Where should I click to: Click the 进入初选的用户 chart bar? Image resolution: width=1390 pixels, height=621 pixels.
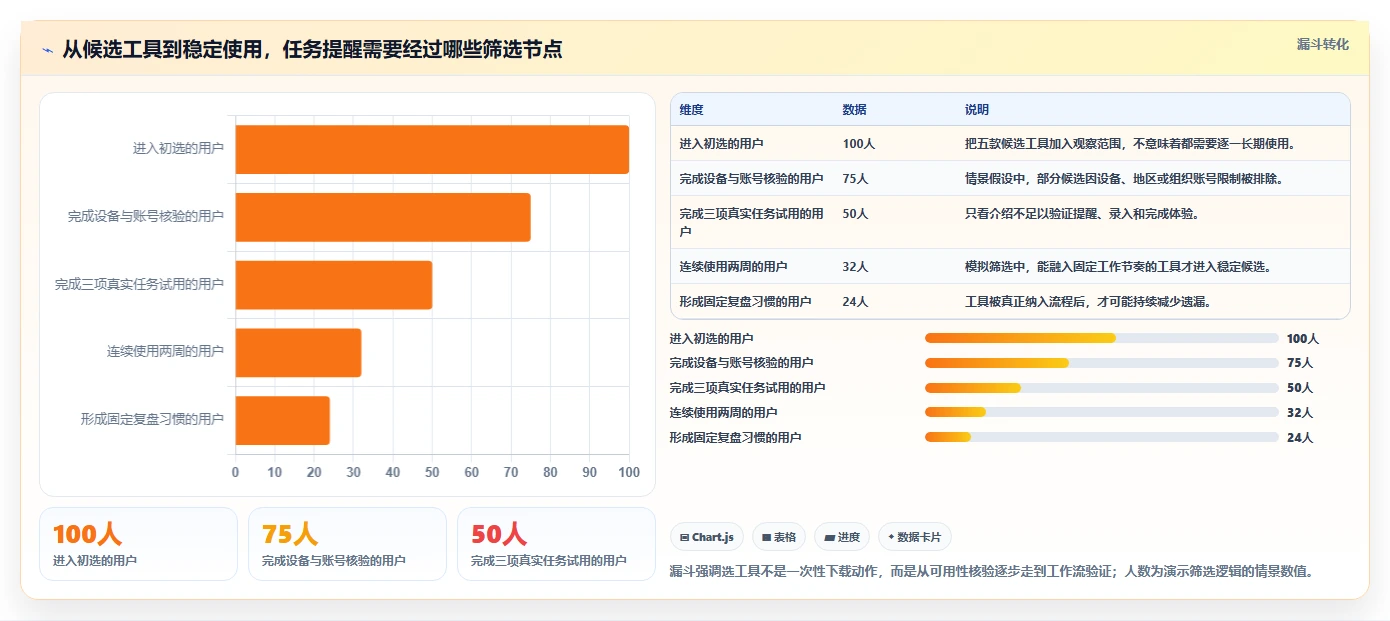[432, 149]
